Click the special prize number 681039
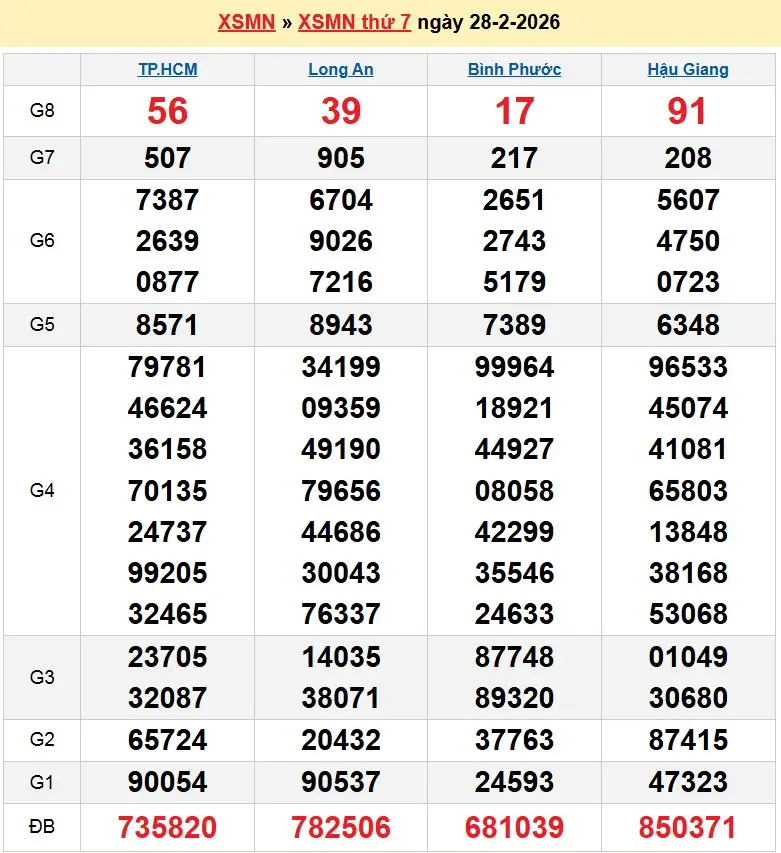Viewport: 781px width, 853px height. click(514, 827)
